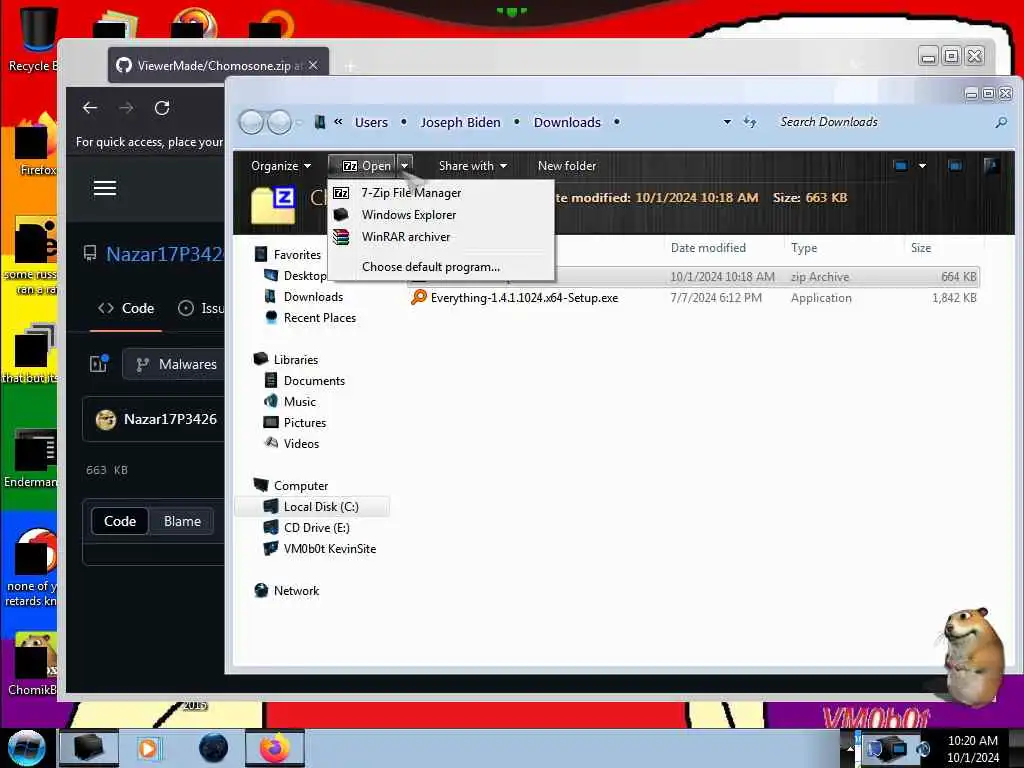This screenshot has height=768, width=1024.
Task: Open the Organize menu
Action: [x=281, y=166]
